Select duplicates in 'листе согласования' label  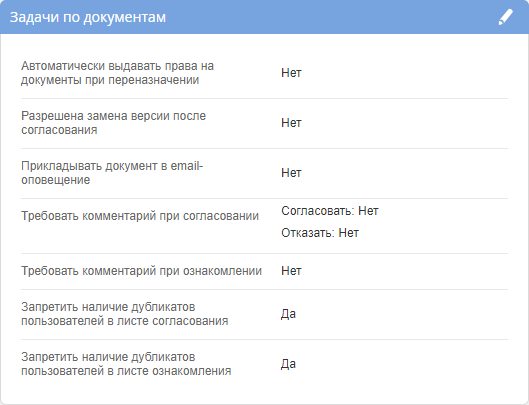124,314
